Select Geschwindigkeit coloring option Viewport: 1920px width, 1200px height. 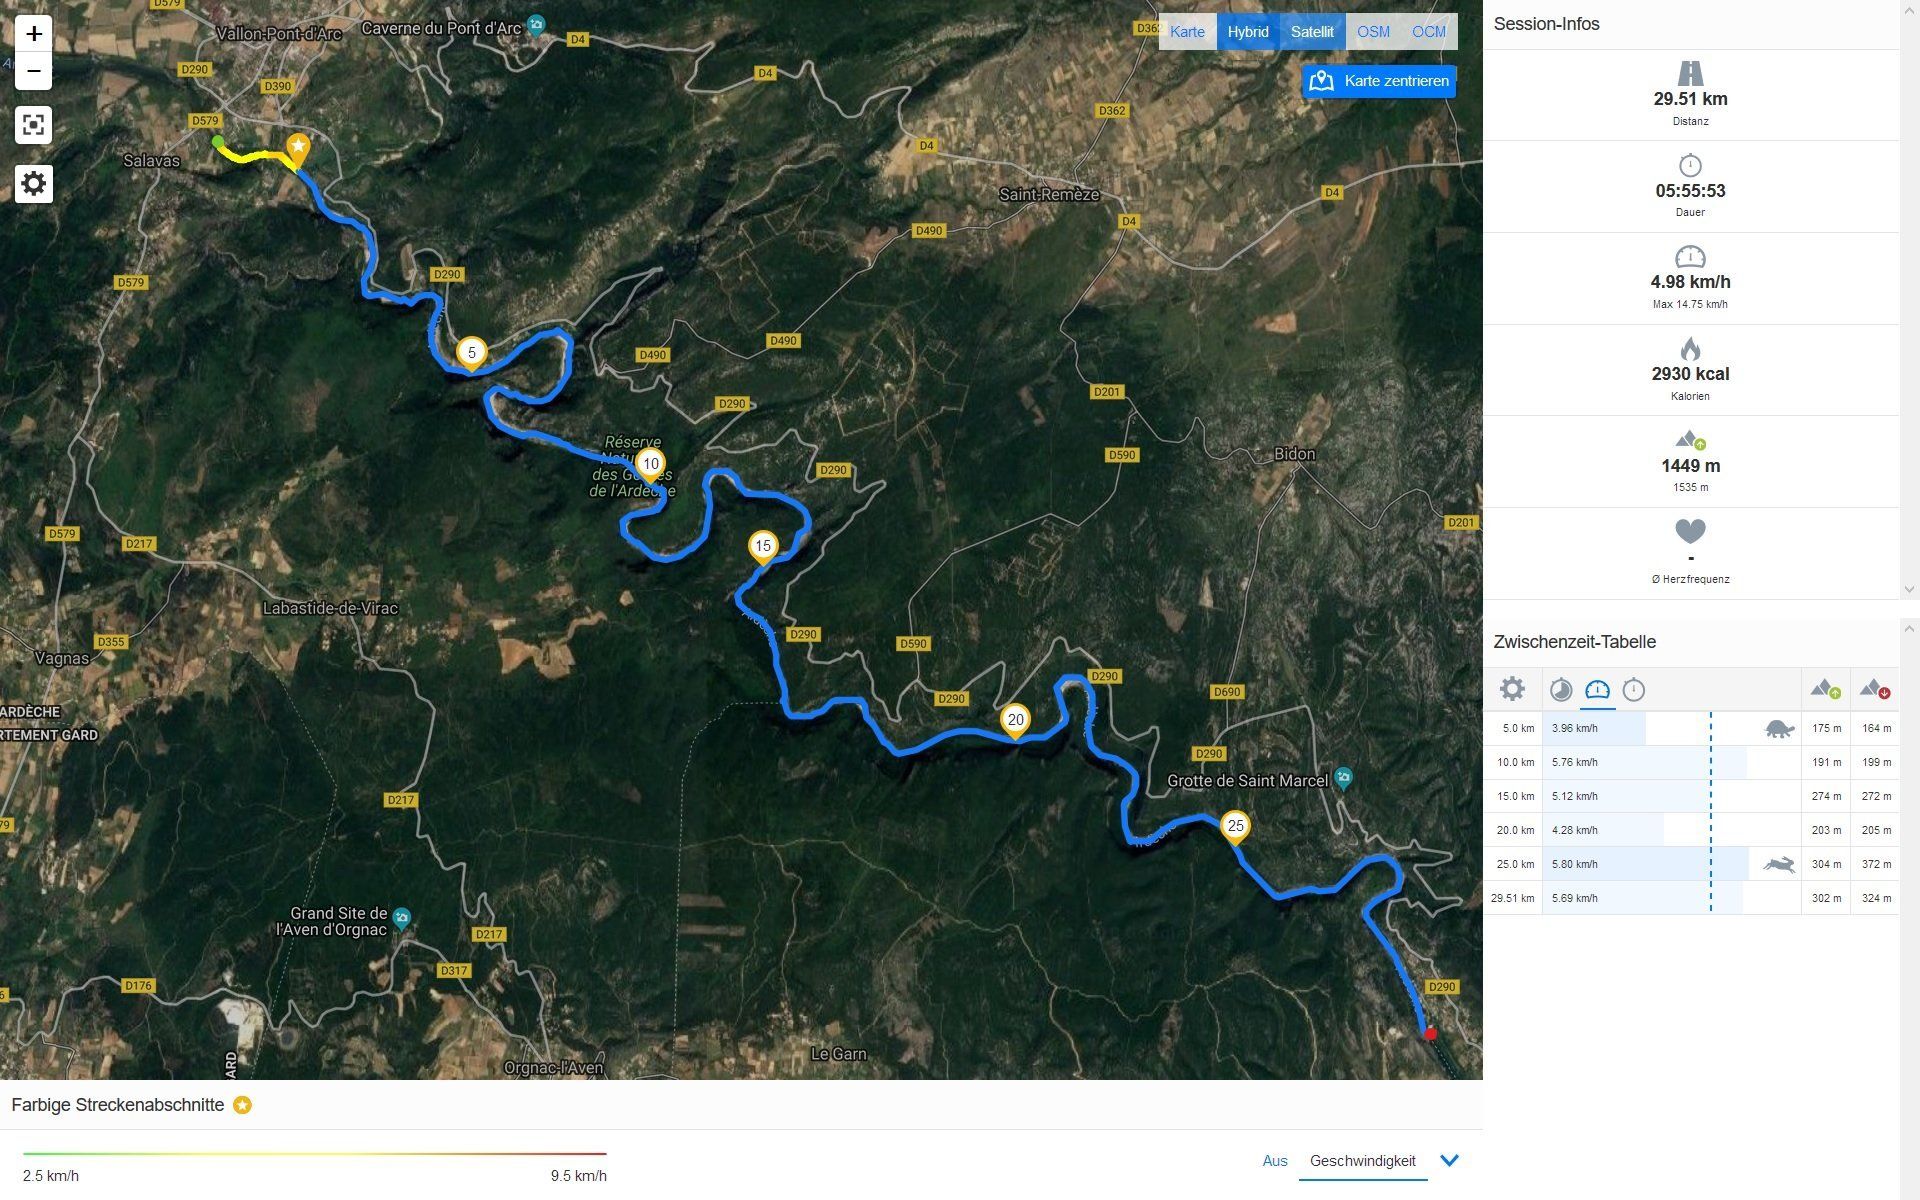1362,1161
